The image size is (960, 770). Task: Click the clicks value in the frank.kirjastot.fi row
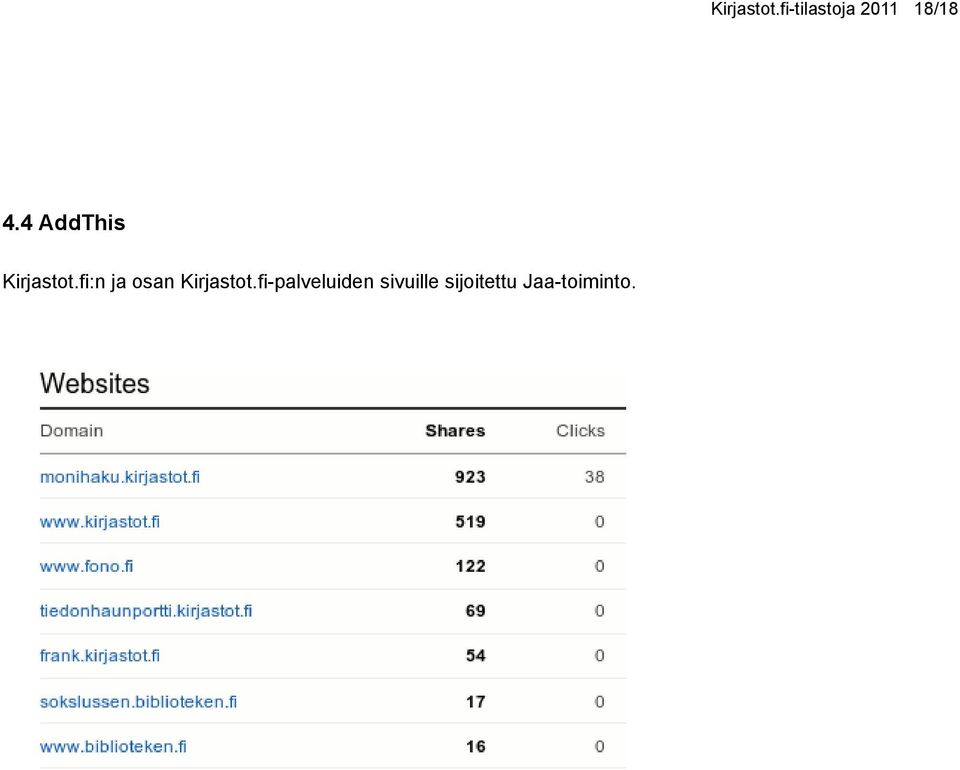point(599,656)
